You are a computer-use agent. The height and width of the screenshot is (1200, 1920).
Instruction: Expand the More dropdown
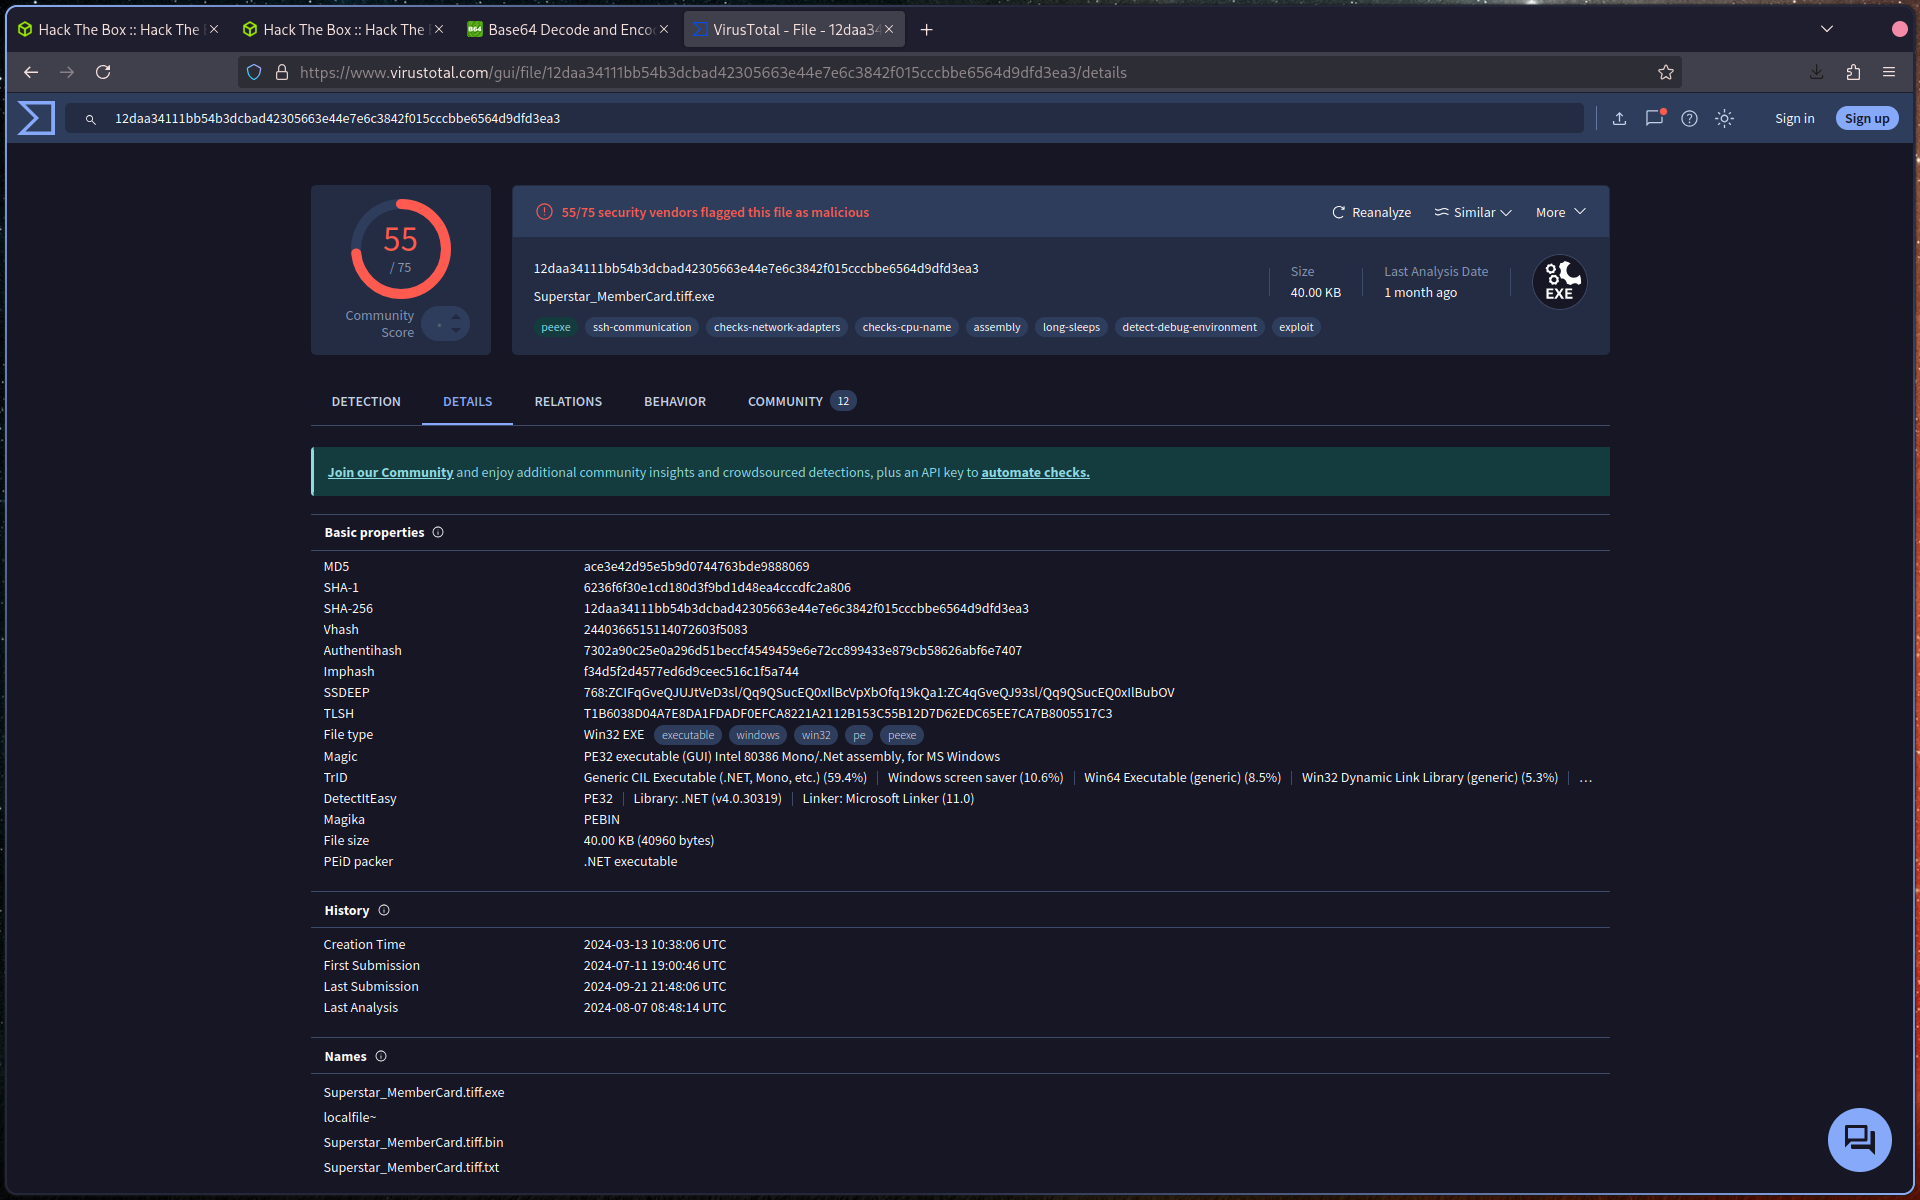1561,212
